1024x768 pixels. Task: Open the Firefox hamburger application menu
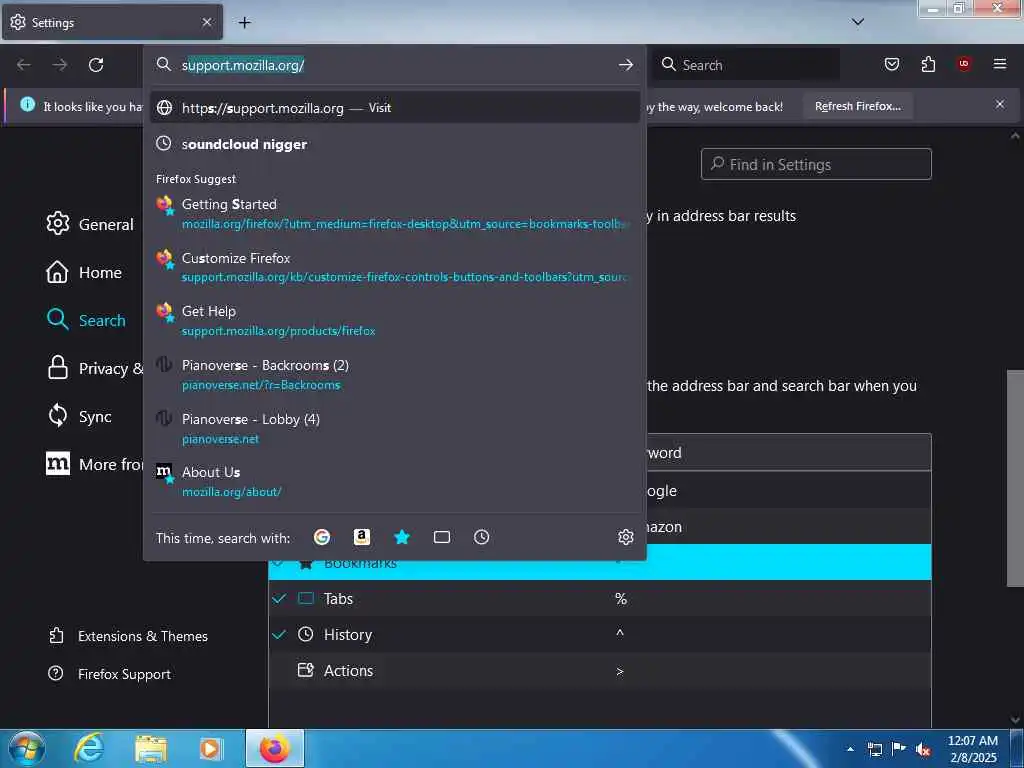(999, 64)
